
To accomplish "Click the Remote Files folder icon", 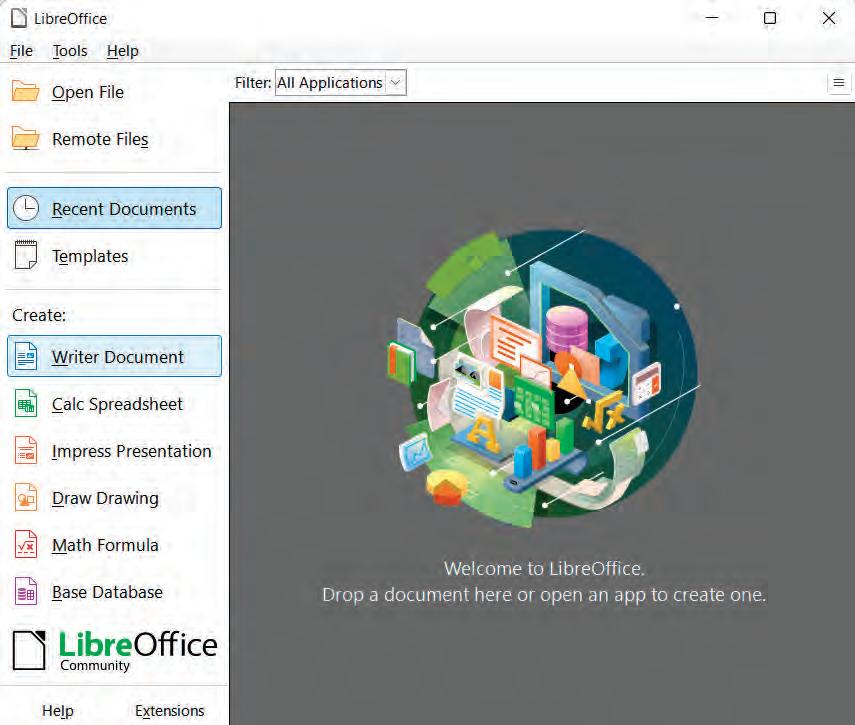I will click(x=26, y=138).
